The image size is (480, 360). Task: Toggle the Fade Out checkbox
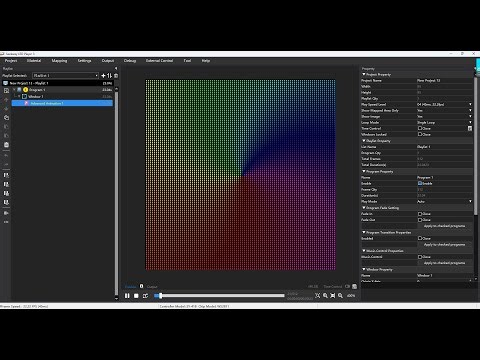point(420,220)
